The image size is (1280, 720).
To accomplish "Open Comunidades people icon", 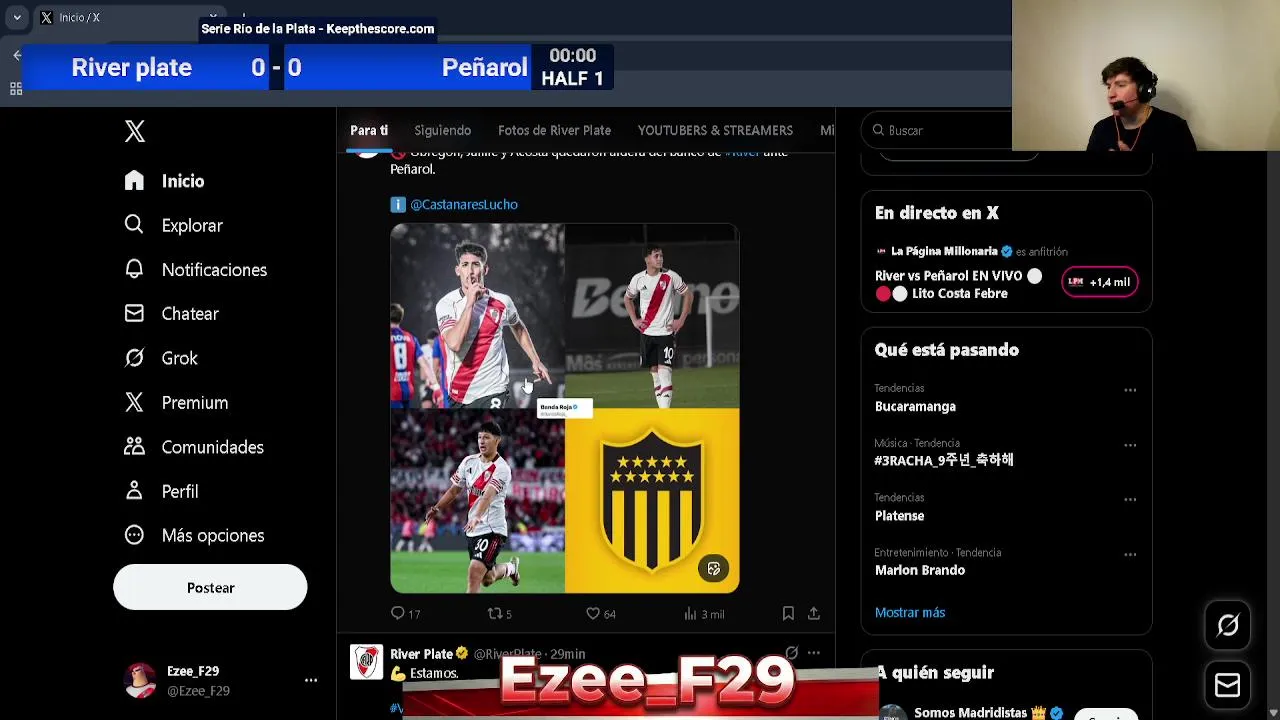I will click(x=134, y=446).
